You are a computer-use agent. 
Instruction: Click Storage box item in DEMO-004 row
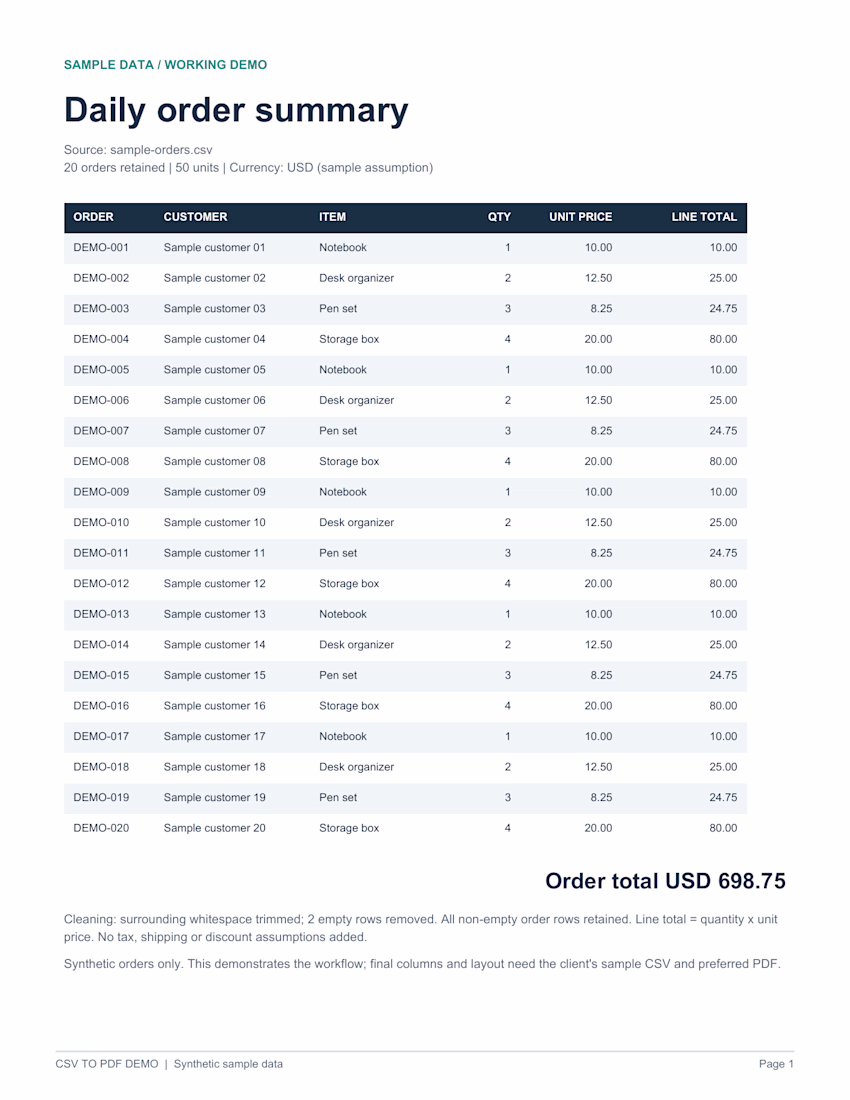click(x=349, y=340)
